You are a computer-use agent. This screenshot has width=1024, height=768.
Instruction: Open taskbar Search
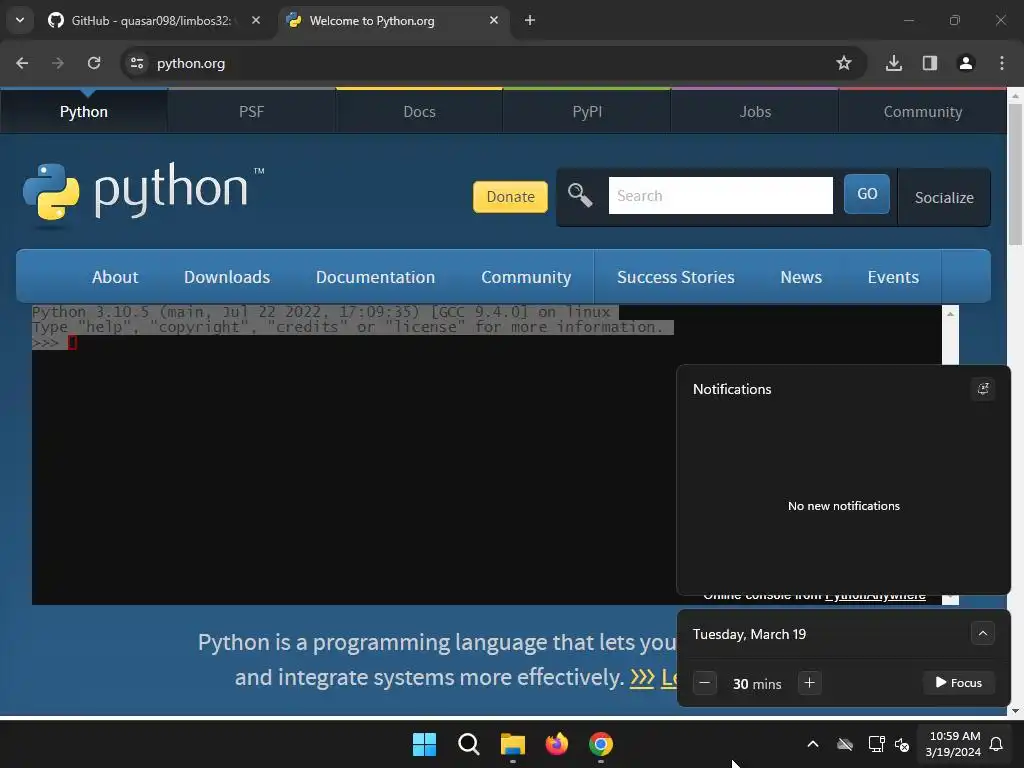coord(468,744)
